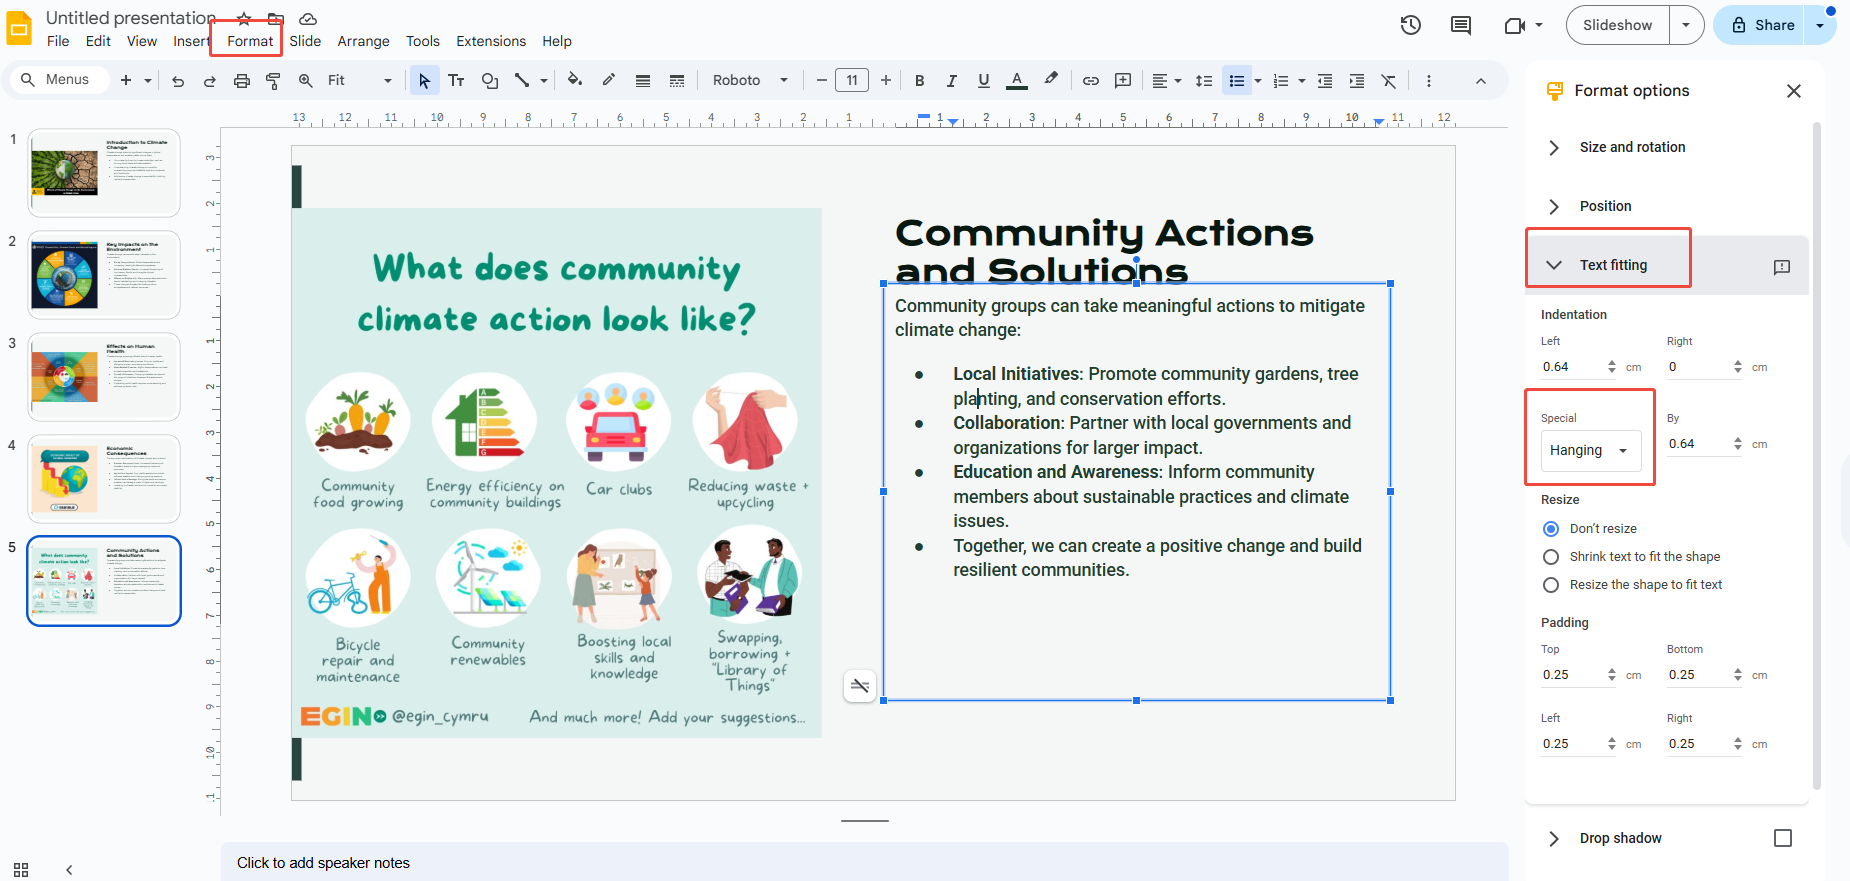Click the Insert link icon

click(1090, 81)
